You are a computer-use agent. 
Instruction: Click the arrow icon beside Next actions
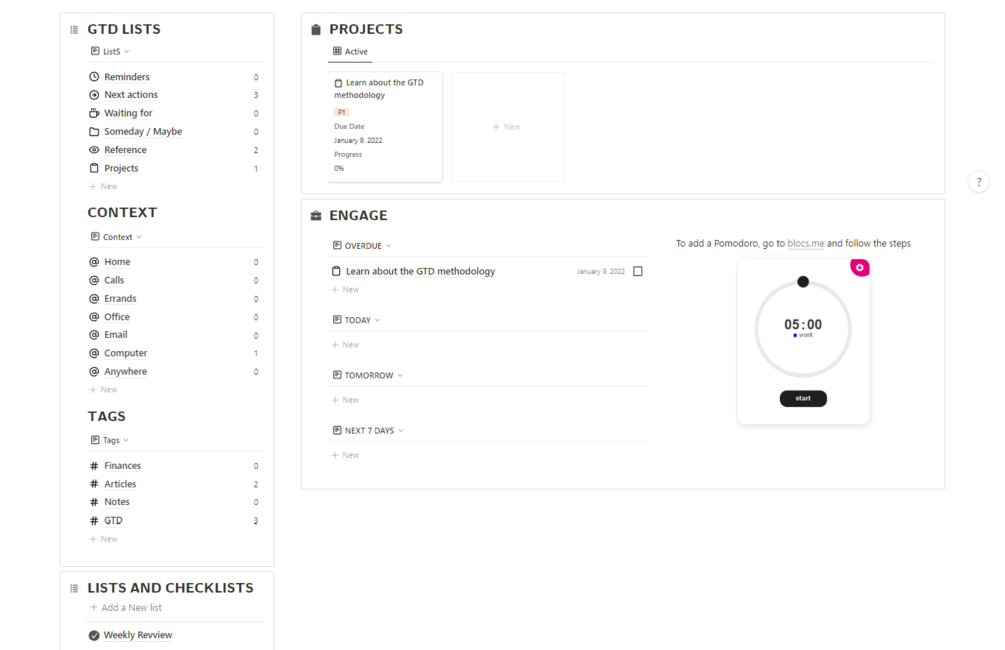point(94,95)
